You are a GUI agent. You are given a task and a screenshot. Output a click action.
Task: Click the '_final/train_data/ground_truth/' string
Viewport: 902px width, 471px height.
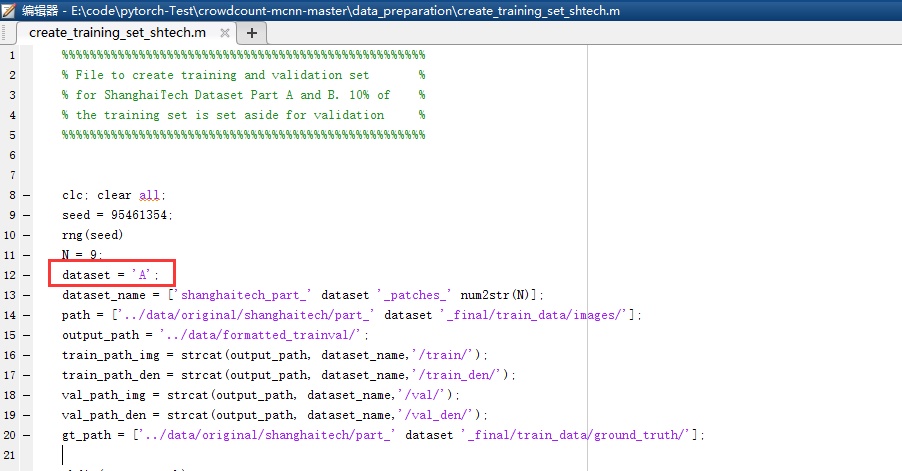[x=578, y=435]
